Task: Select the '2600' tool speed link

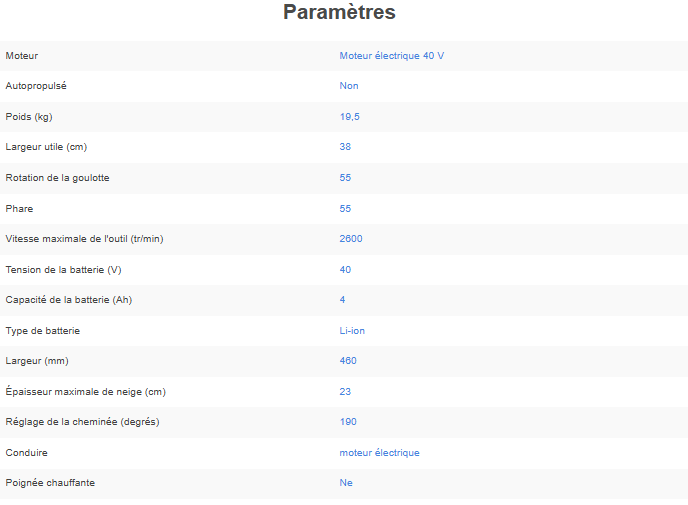Action: [x=351, y=239]
